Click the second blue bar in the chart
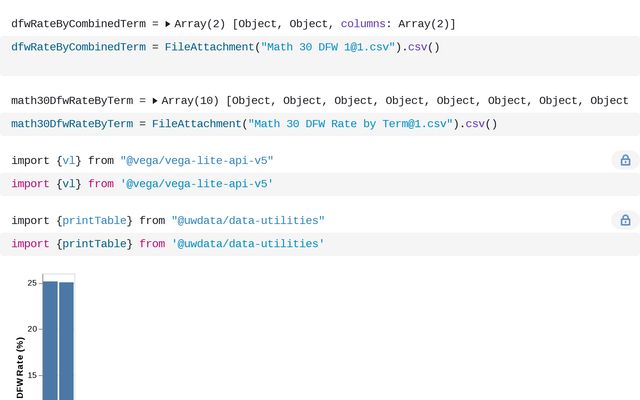 66,340
